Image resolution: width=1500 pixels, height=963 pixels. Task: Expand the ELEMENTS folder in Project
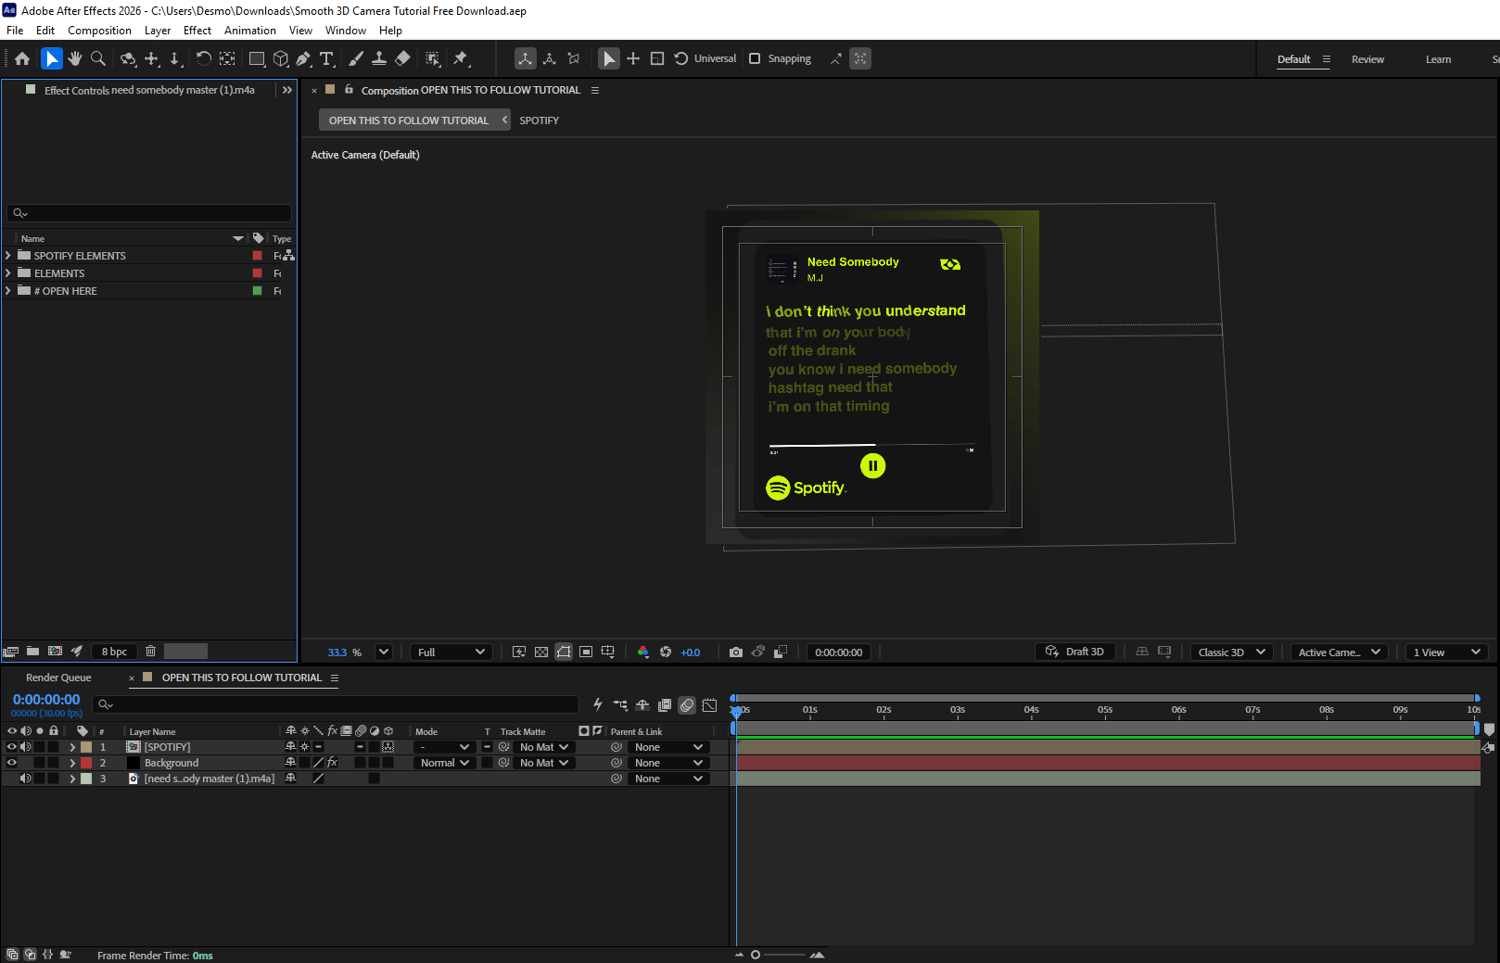tap(8, 273)
